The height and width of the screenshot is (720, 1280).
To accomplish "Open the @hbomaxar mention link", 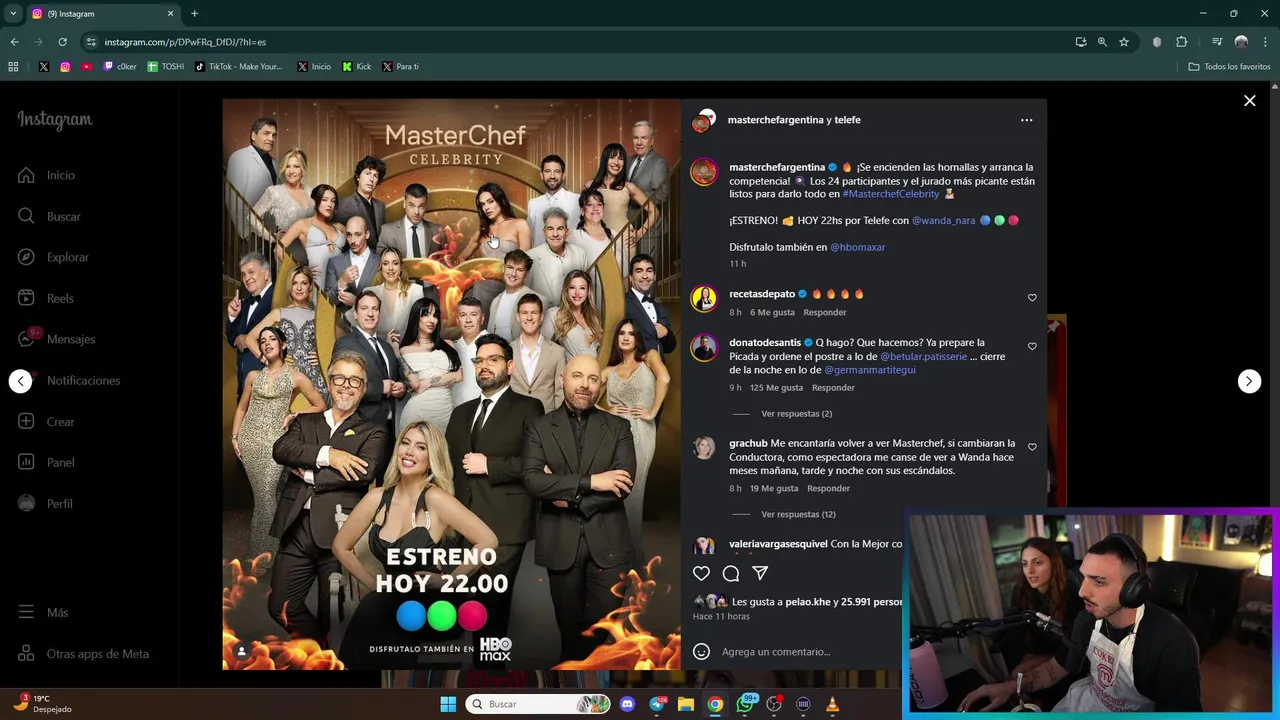I will (x=857, y=247).
